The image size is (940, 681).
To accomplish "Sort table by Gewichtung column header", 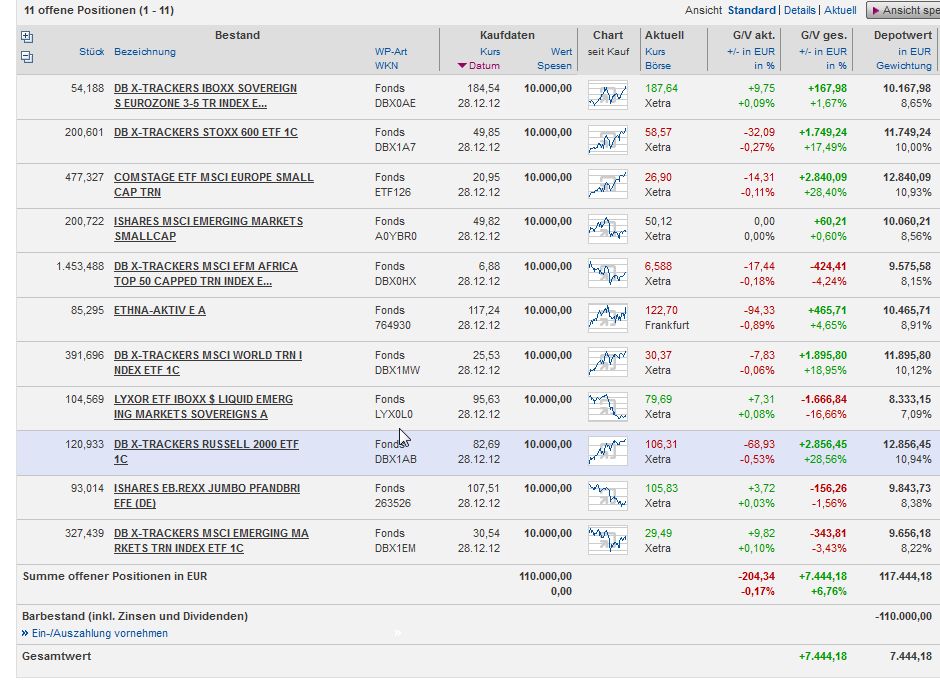I will coord(903,66).
